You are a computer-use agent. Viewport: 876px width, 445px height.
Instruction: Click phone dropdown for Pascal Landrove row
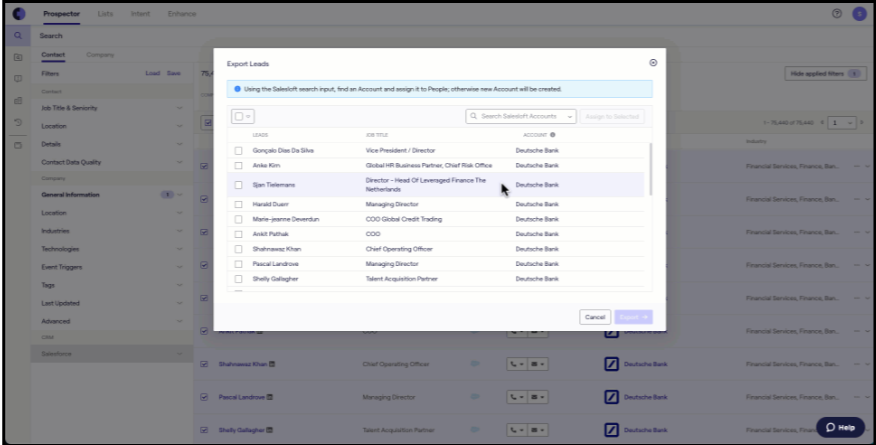pos(517,397)
